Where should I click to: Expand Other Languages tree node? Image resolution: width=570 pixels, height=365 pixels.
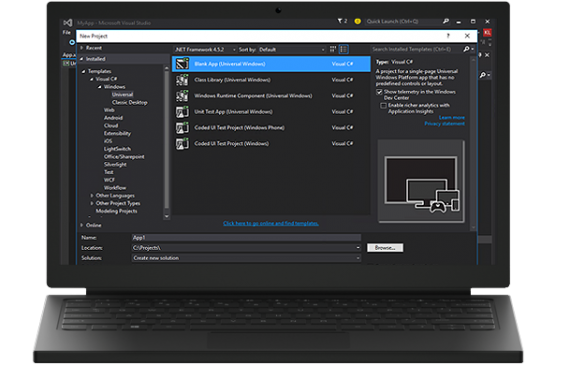(x=92, y=196)
